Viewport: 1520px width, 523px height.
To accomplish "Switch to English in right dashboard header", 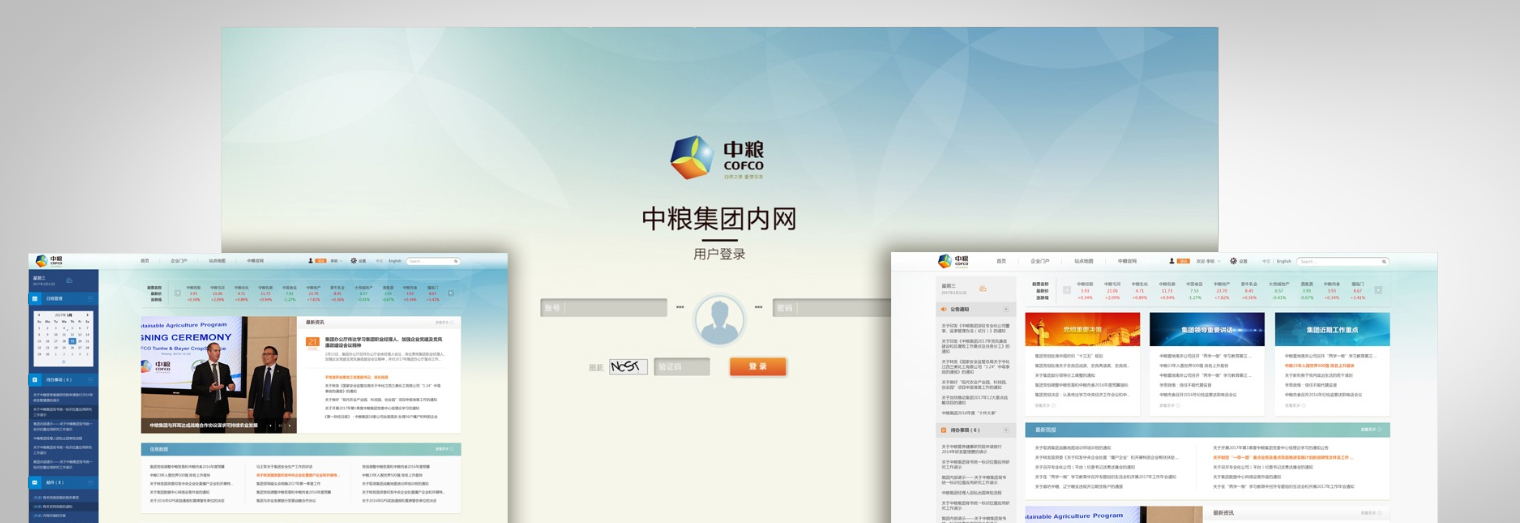I will [1284, 261].
